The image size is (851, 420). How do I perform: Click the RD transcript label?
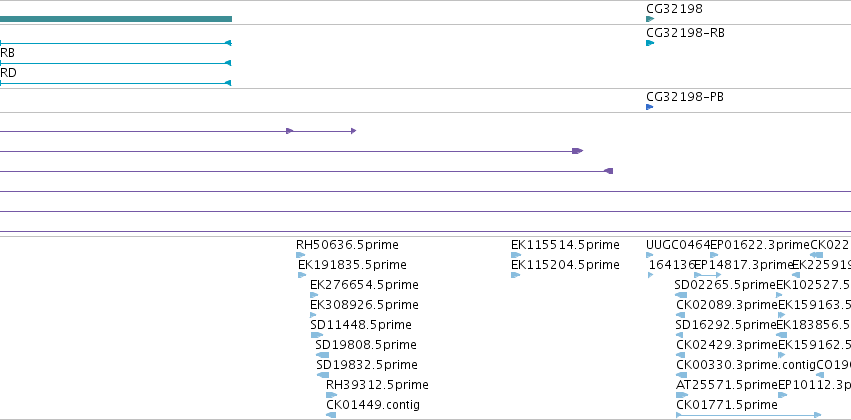(8, 73)
